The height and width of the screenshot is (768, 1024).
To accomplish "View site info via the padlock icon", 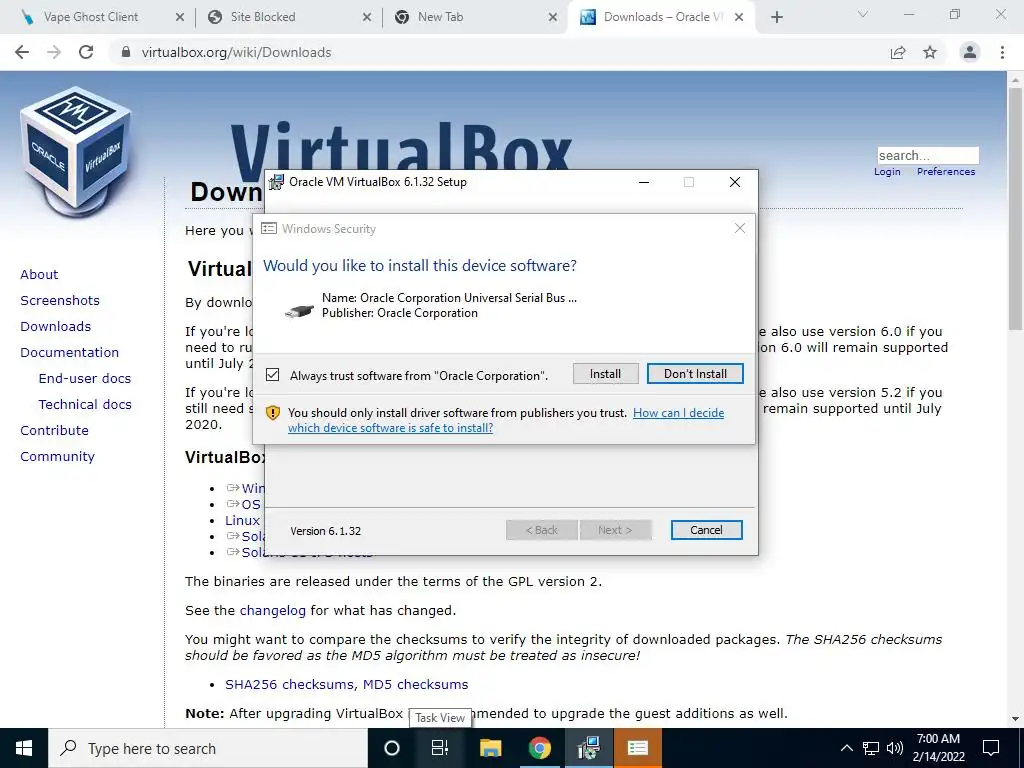I will [126, 52].
